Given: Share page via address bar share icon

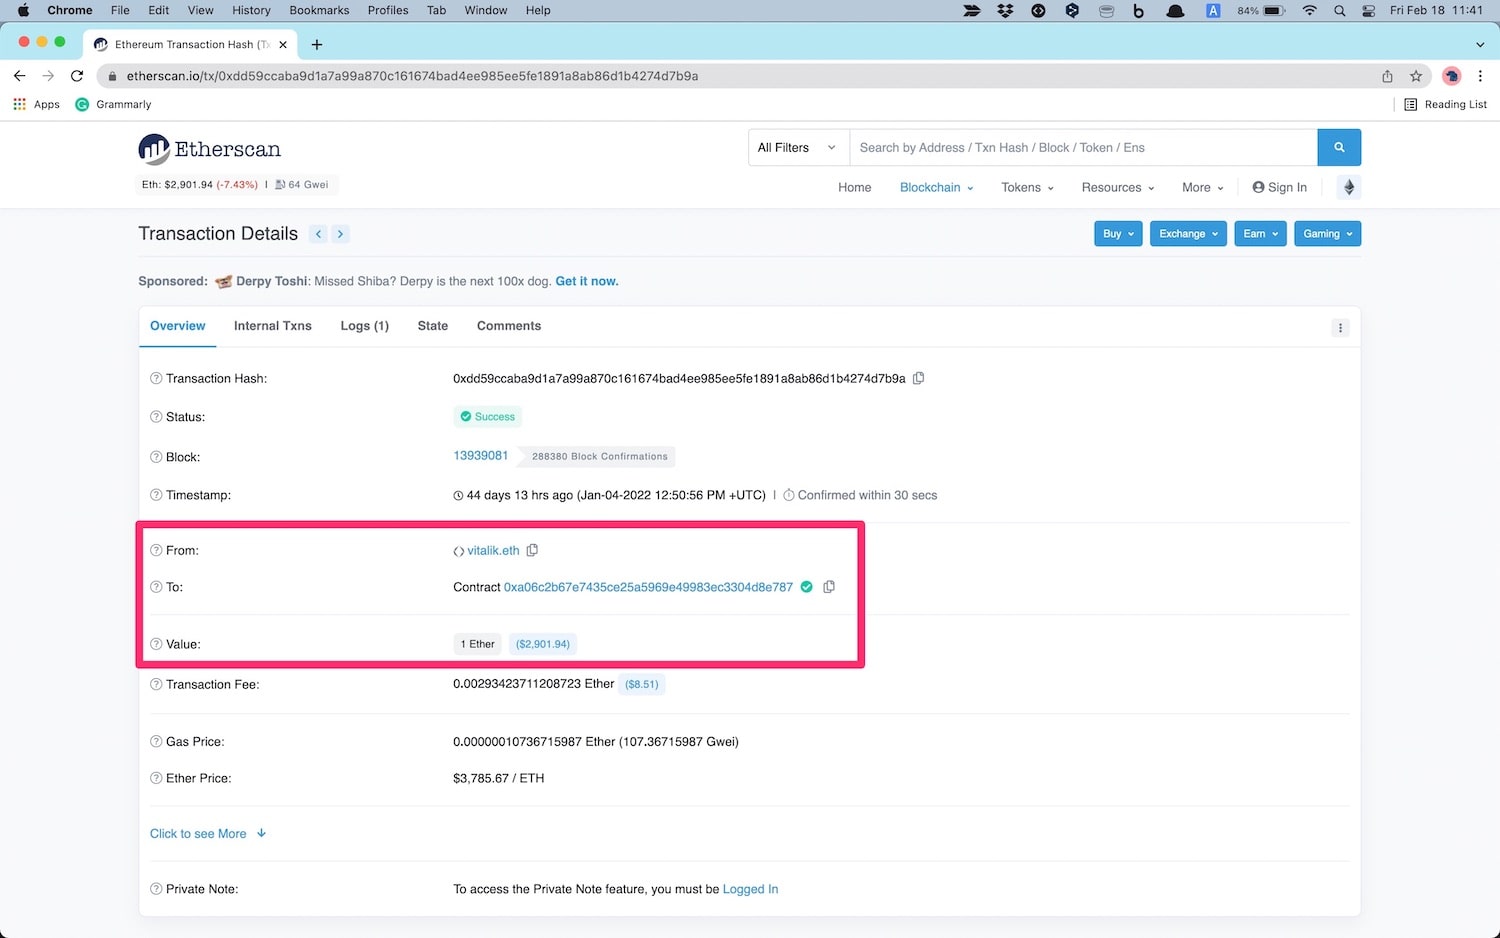Looking at the screenshot, I should (1388, 76).
